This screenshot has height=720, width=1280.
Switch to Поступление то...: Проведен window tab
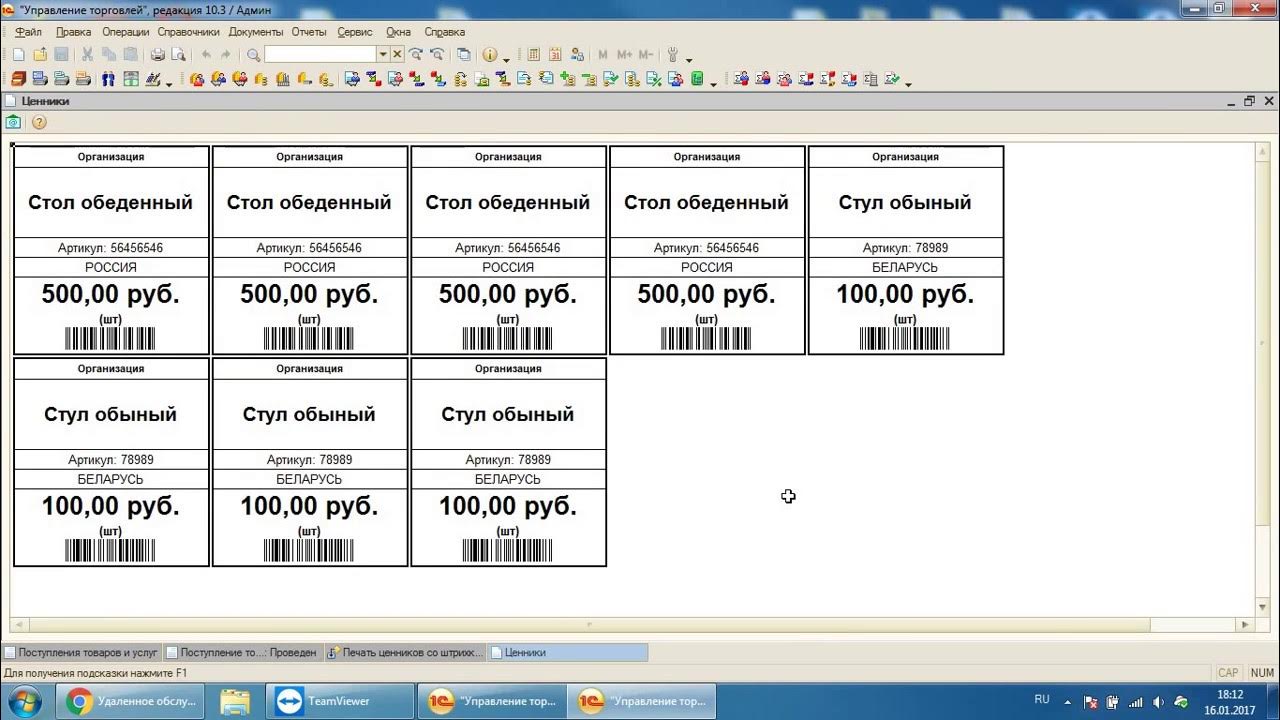(x=241, y=652)
